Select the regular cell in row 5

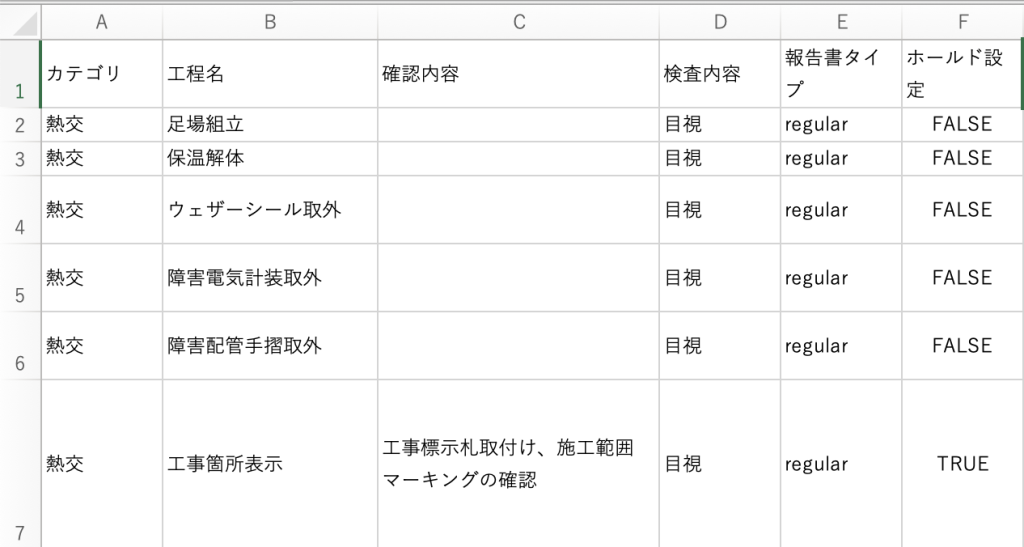[841, 277]
